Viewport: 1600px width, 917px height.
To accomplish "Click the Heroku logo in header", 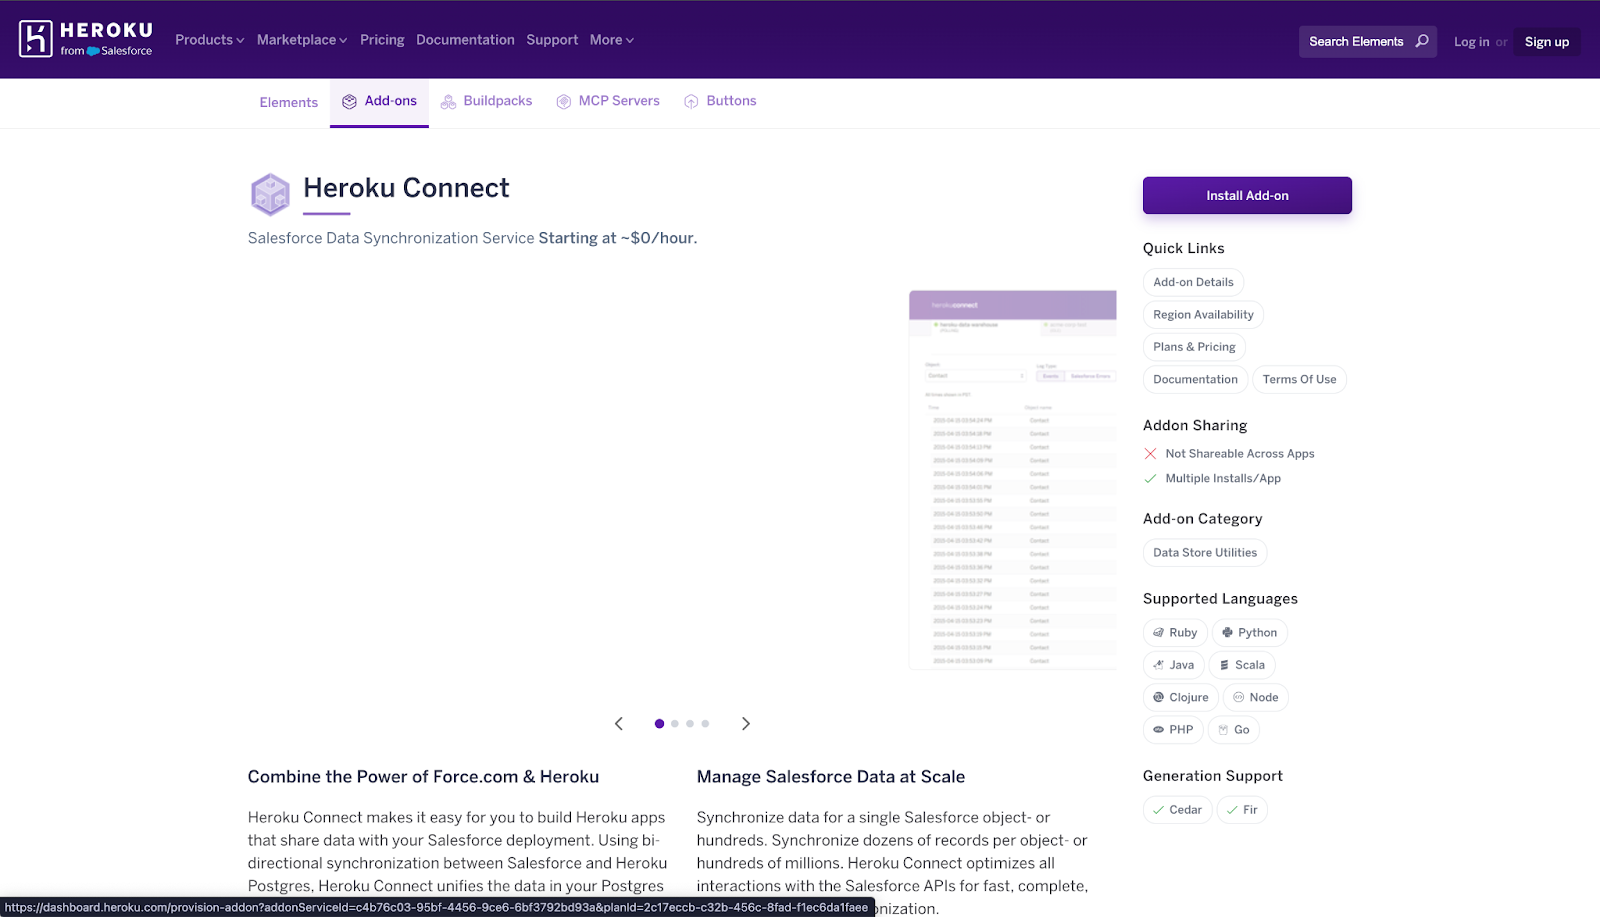I will (x=85, y=40).
